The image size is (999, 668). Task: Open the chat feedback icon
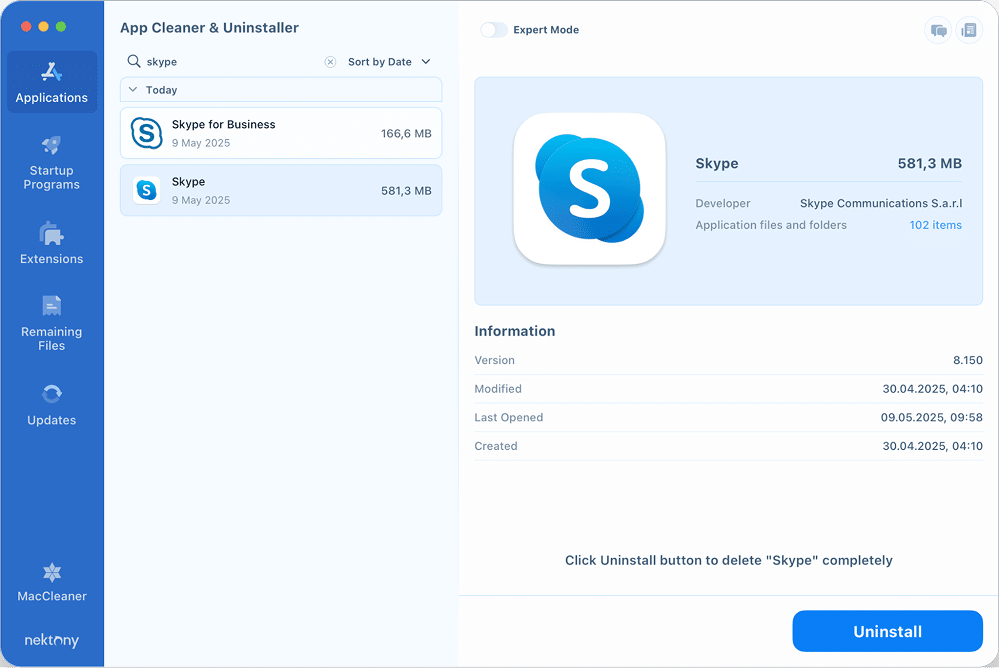[938, 30]
